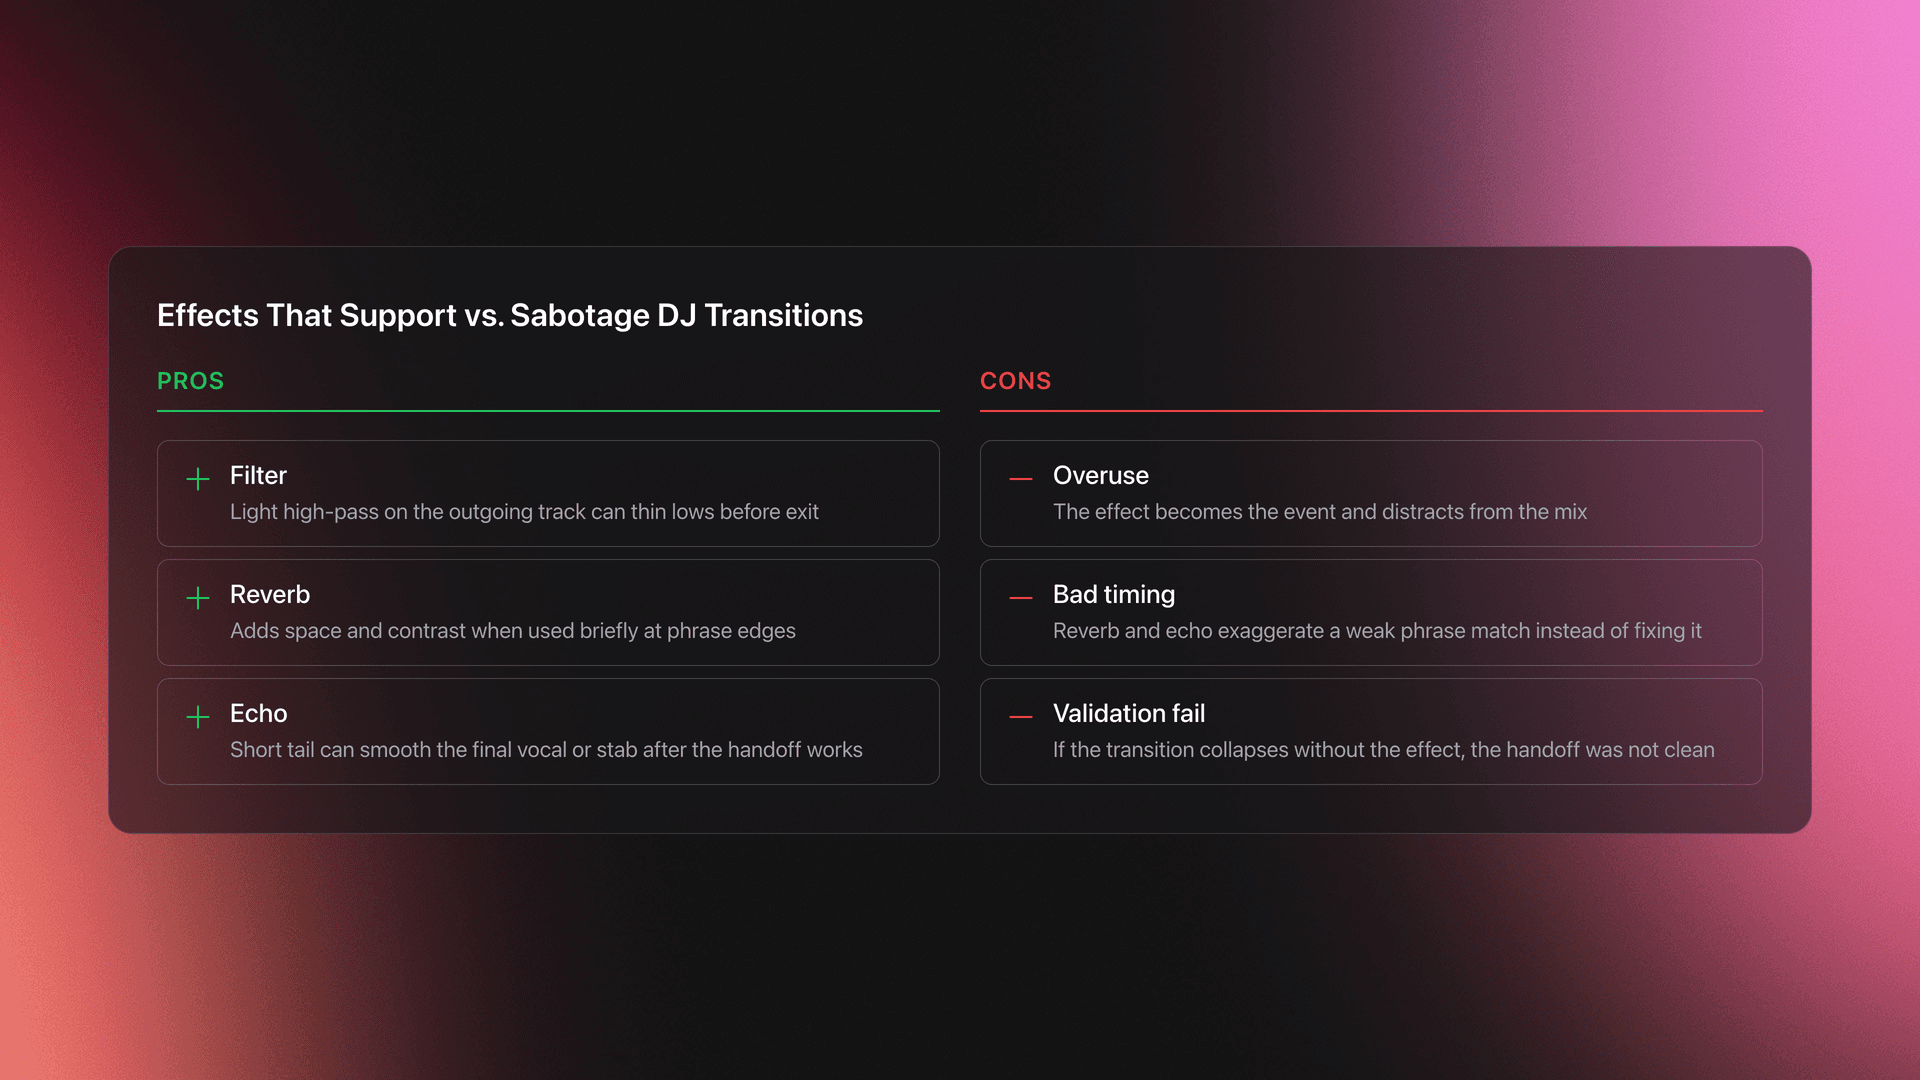Viewport: 1920px width, 1080px height.
Task: Select the minus icon beside Validation fail
Action: pyautogui.click(x=1021, y=717)
